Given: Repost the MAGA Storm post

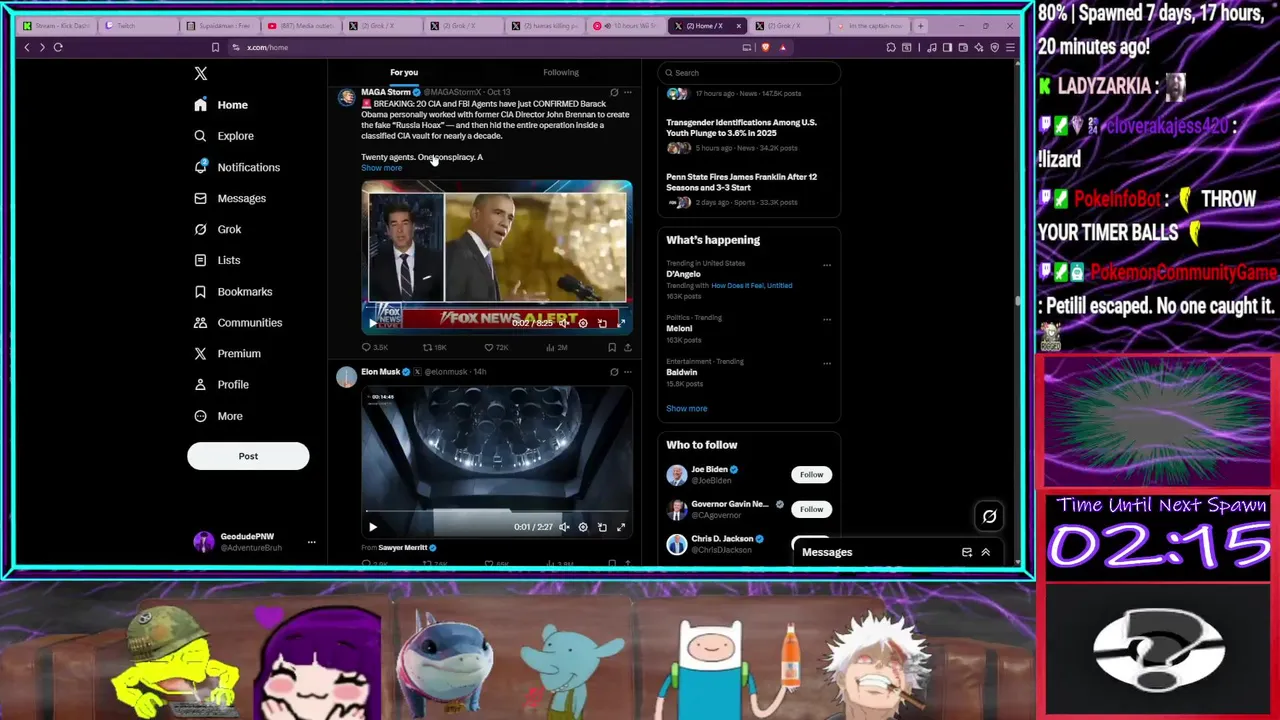Looking at the screenshot, I should pos(434,347).
